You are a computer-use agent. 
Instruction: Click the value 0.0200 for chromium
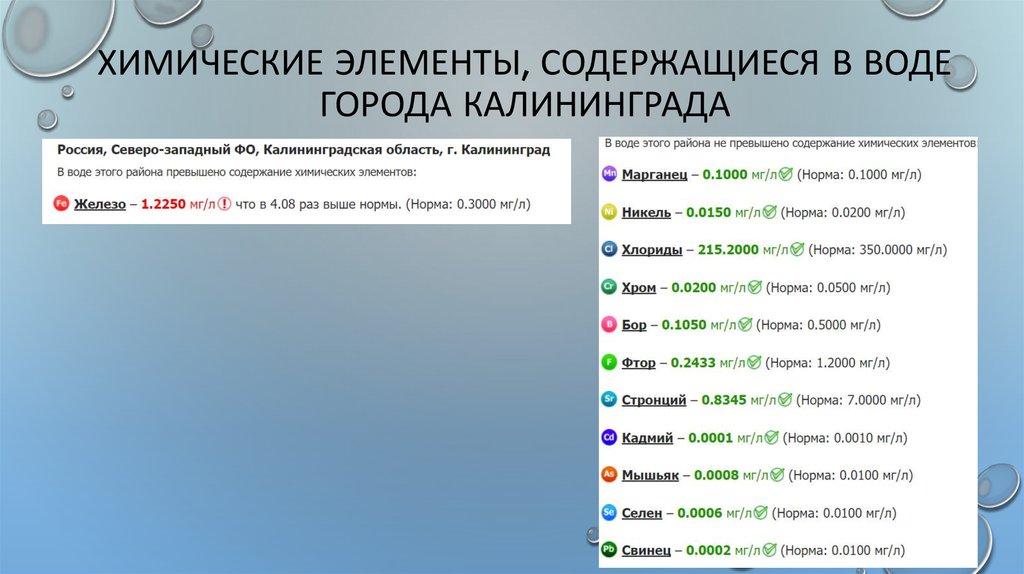click(x=694, y=287)
